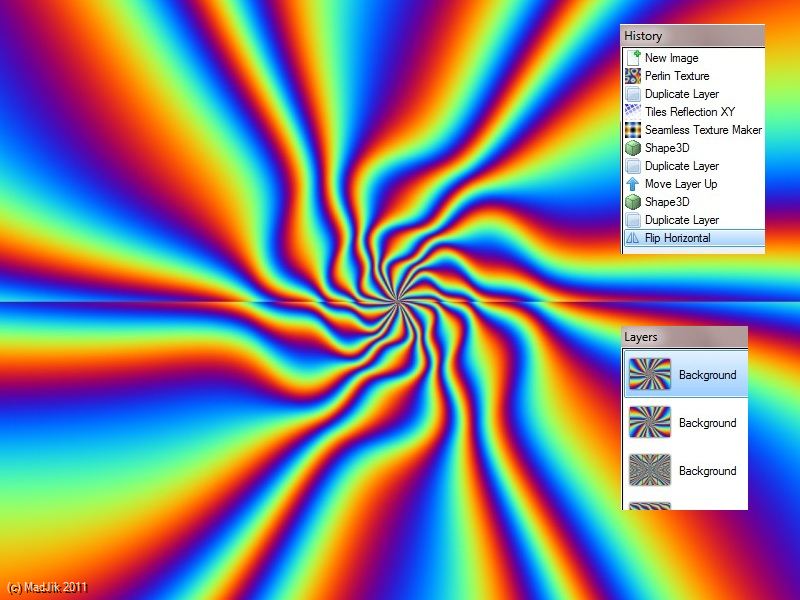Screen dimensions: 800x600
Task: Click the top layer's 'Background' label
Action: point(707,375)
